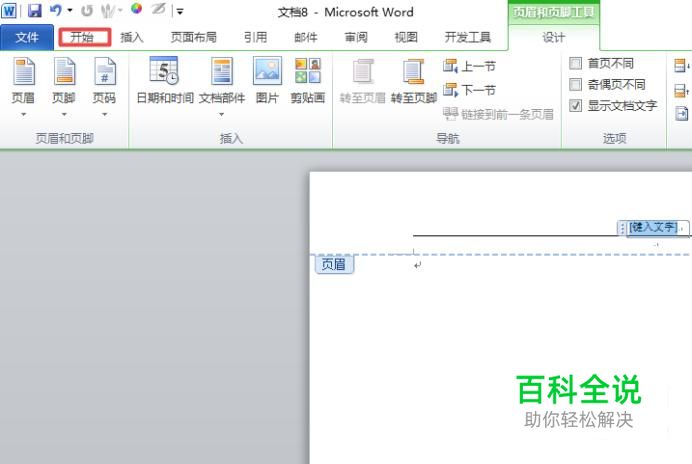Click the header-from-top position icon
The height and width of the screenshot is (464, 692).
681,66
